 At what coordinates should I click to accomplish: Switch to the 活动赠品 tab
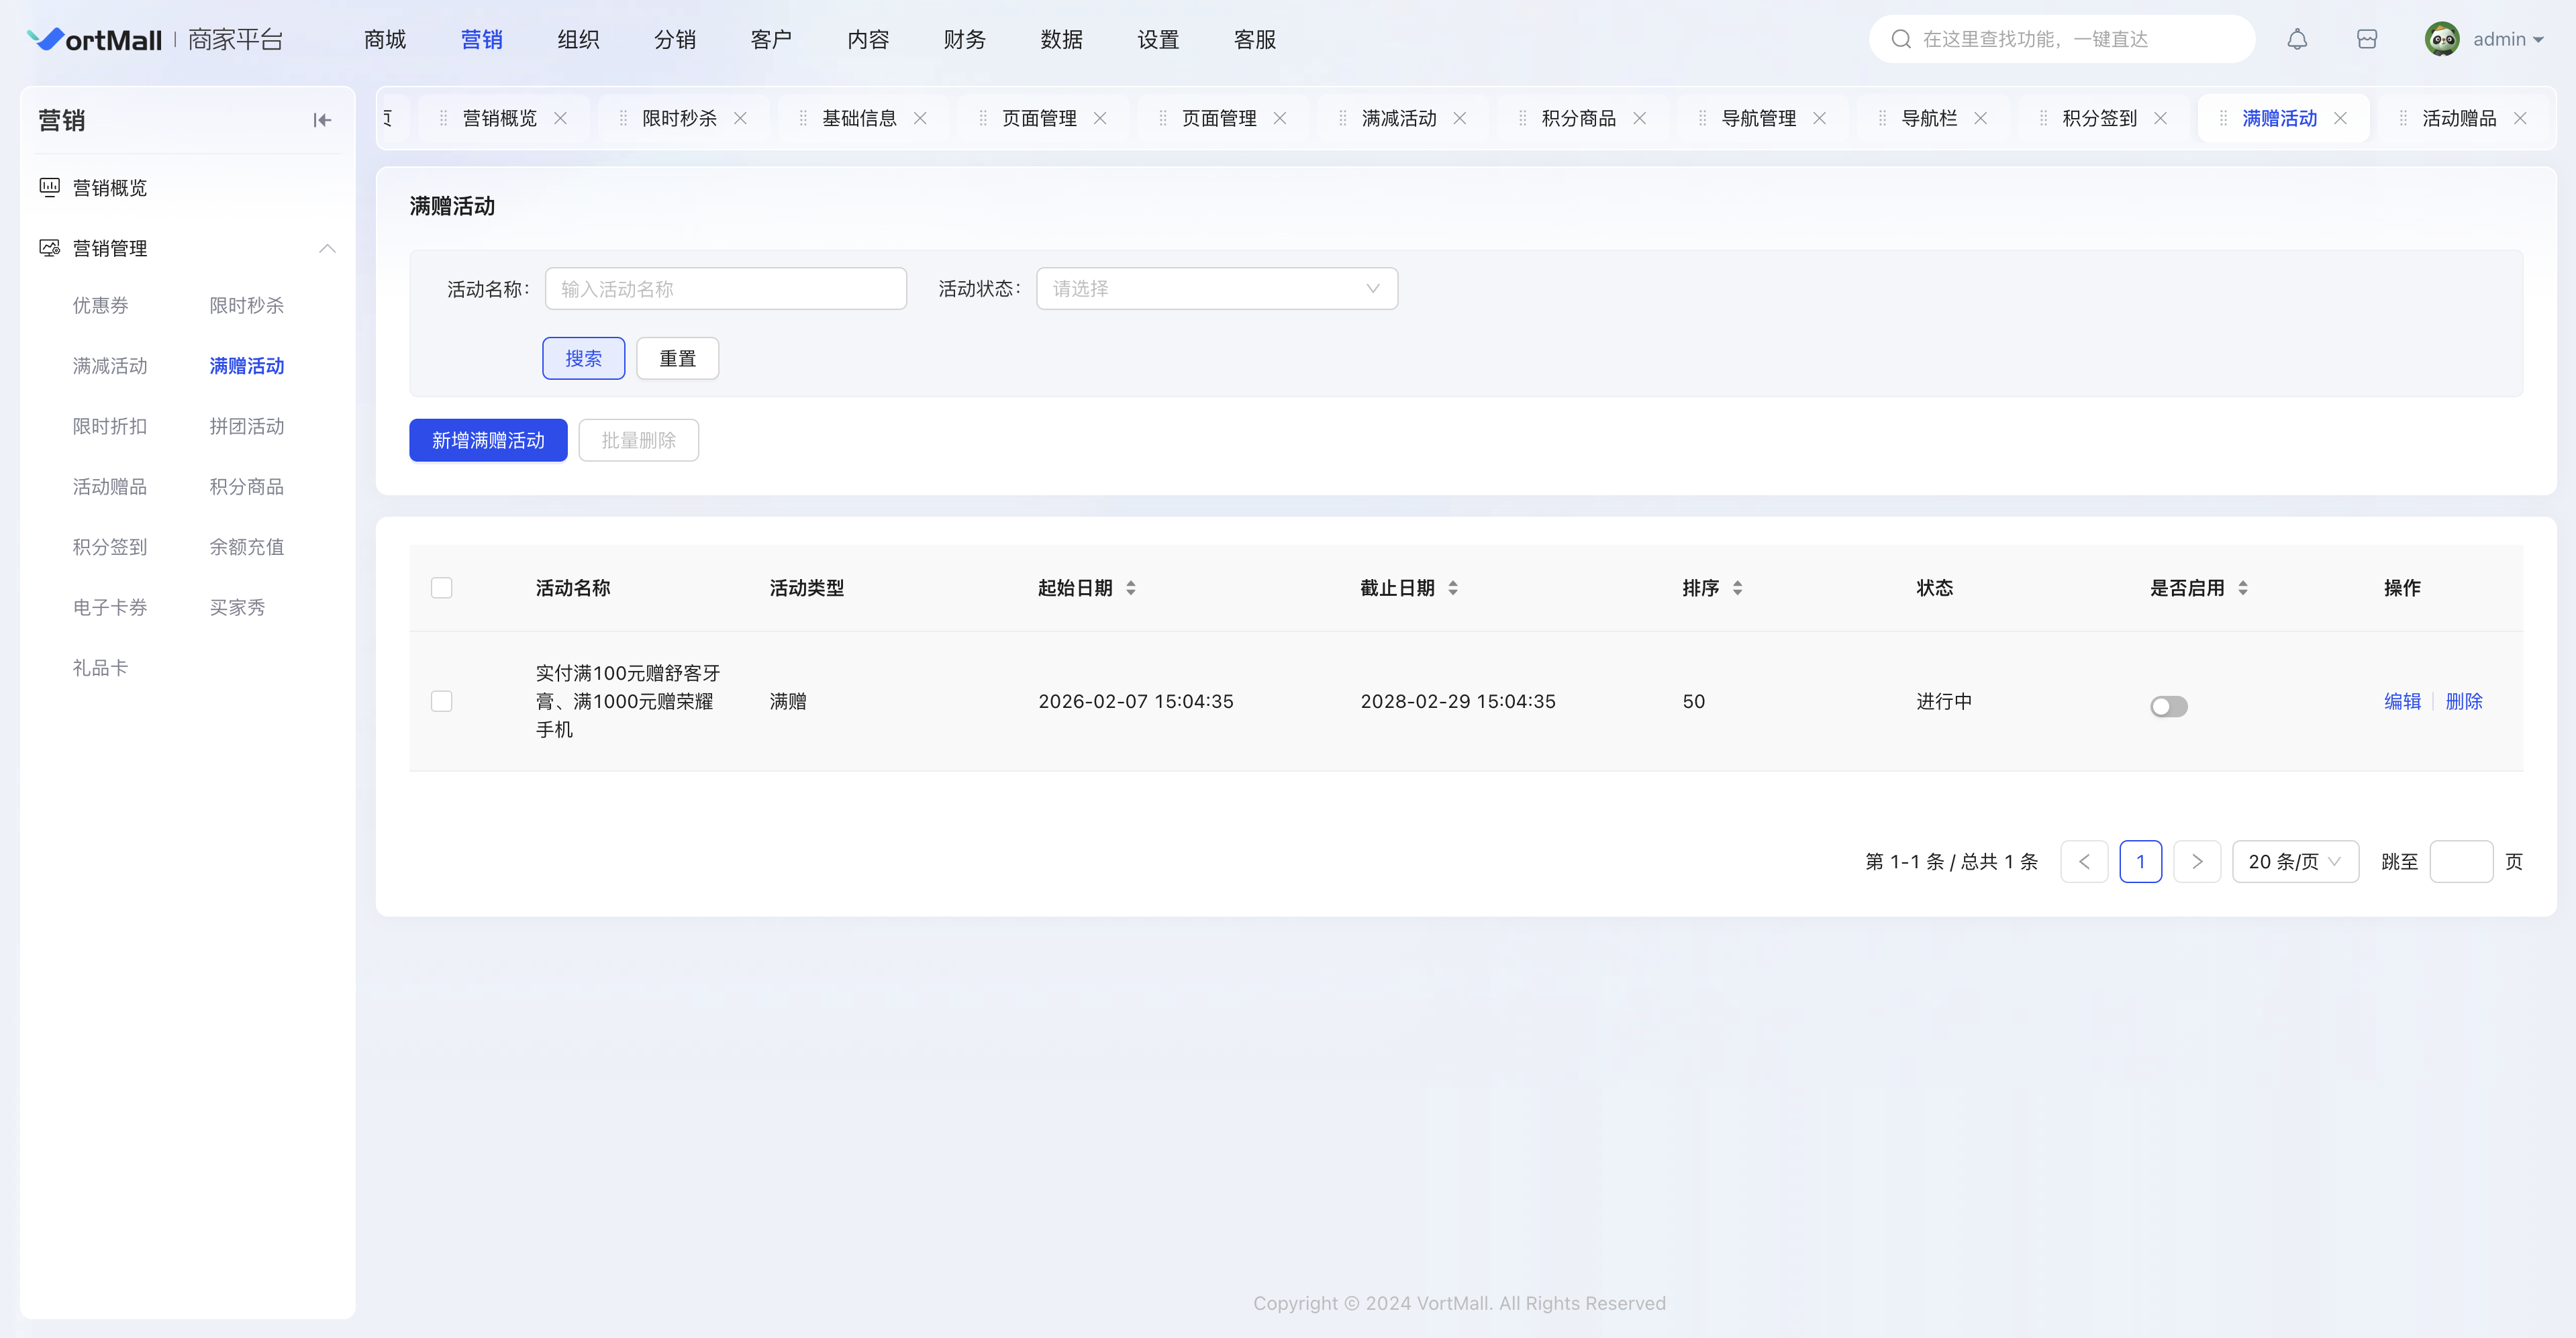(x=2458, y=118)
